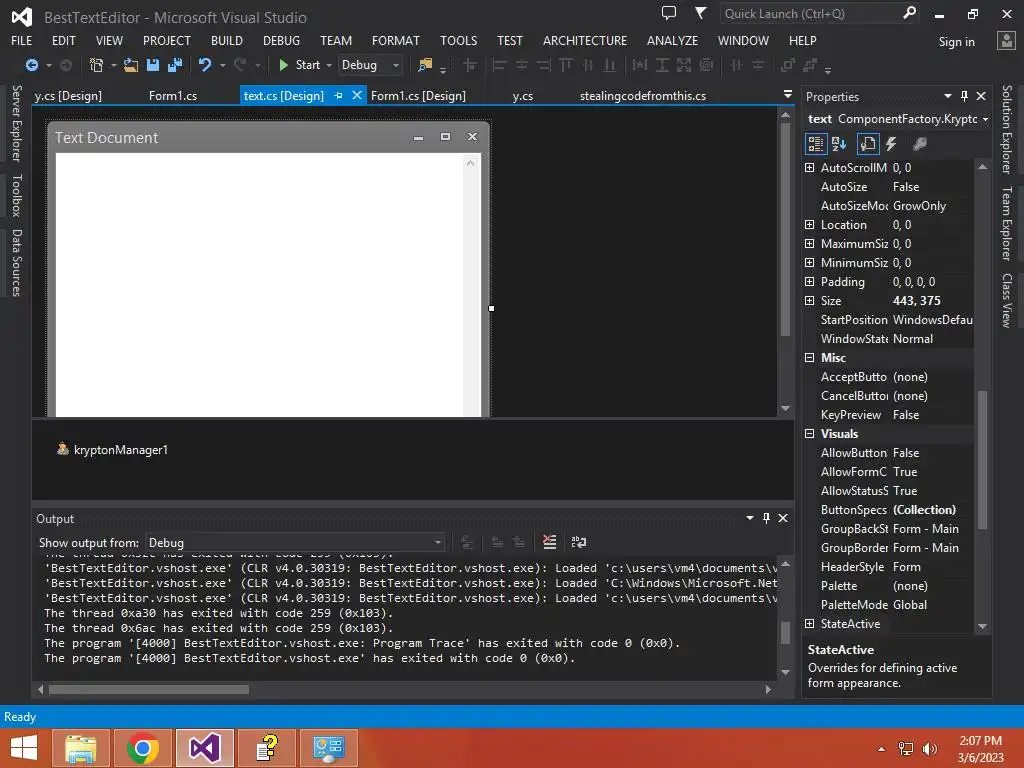Select the kryptonManager1 component

tap(112, 449)
